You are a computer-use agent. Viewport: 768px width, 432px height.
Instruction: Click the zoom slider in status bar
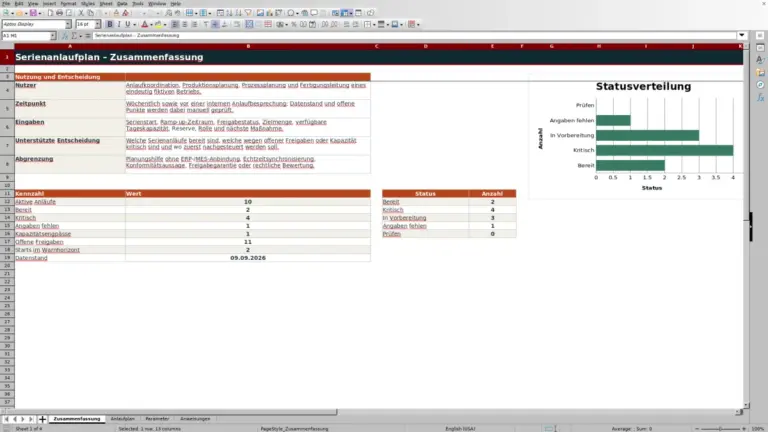click(x=720, y=429)
